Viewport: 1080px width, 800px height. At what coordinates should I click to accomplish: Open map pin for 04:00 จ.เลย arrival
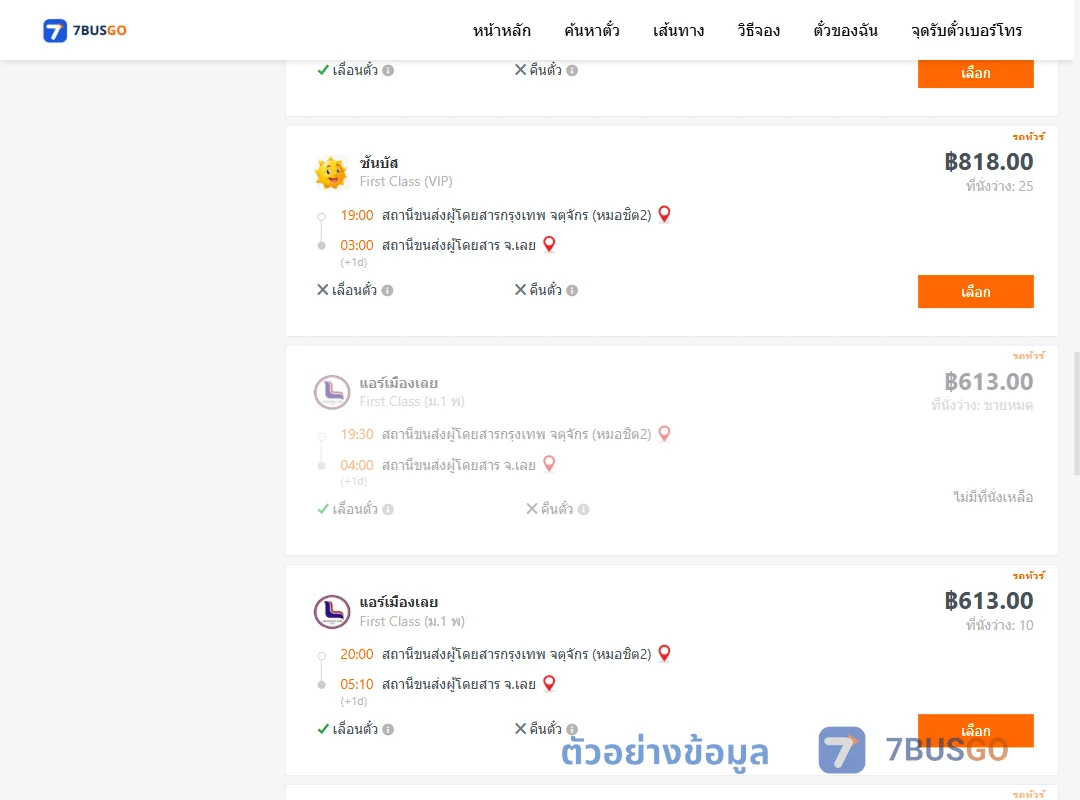549,464
